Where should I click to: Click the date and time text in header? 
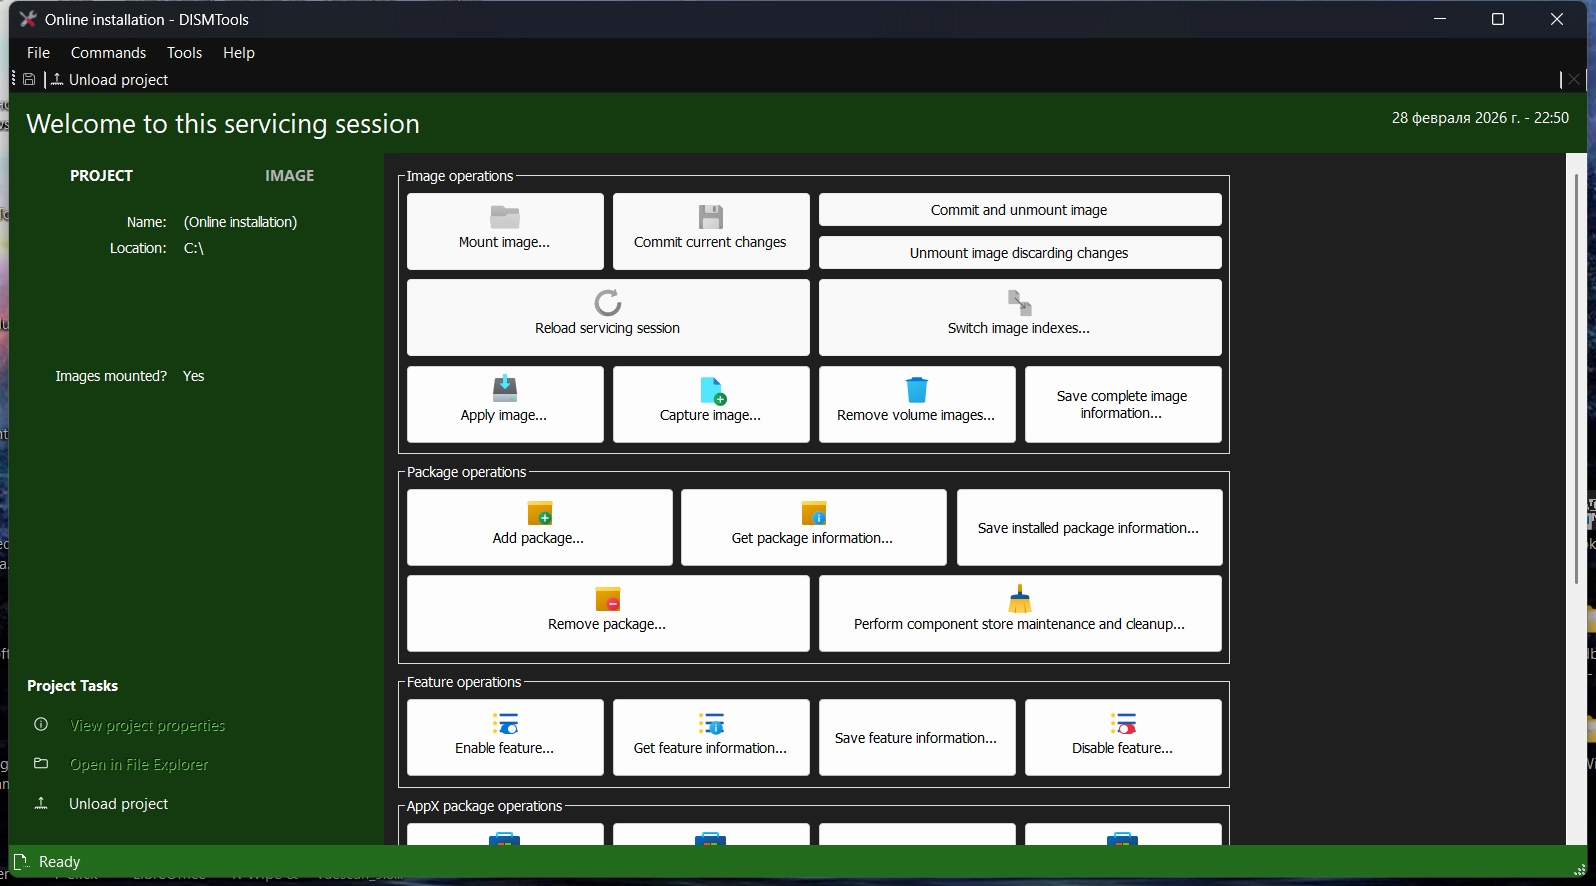[x=1480, y=118]
